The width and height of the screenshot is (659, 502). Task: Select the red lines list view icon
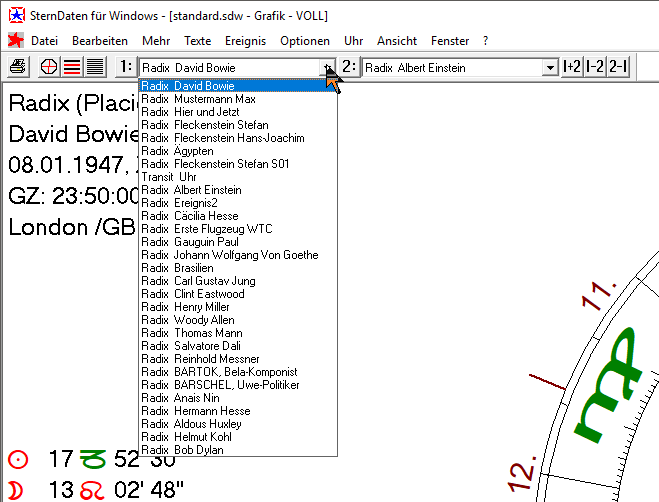(x=72, y=66)
